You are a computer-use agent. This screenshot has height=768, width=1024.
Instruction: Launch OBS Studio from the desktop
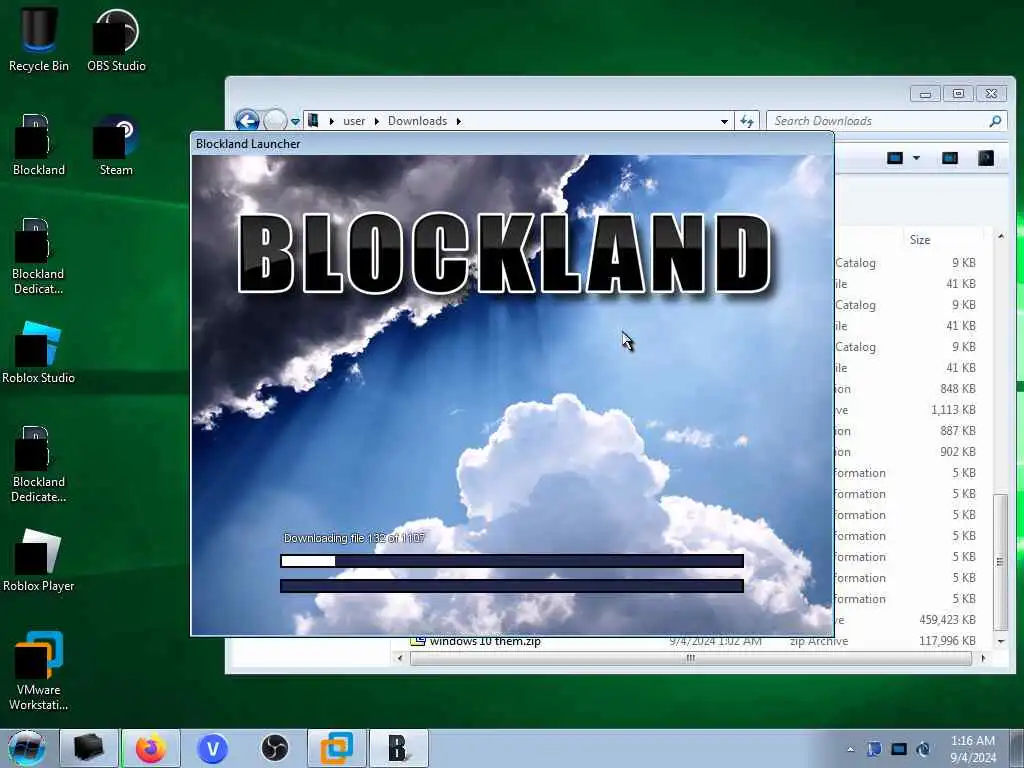pyautogui.click(x=116, y=39)
